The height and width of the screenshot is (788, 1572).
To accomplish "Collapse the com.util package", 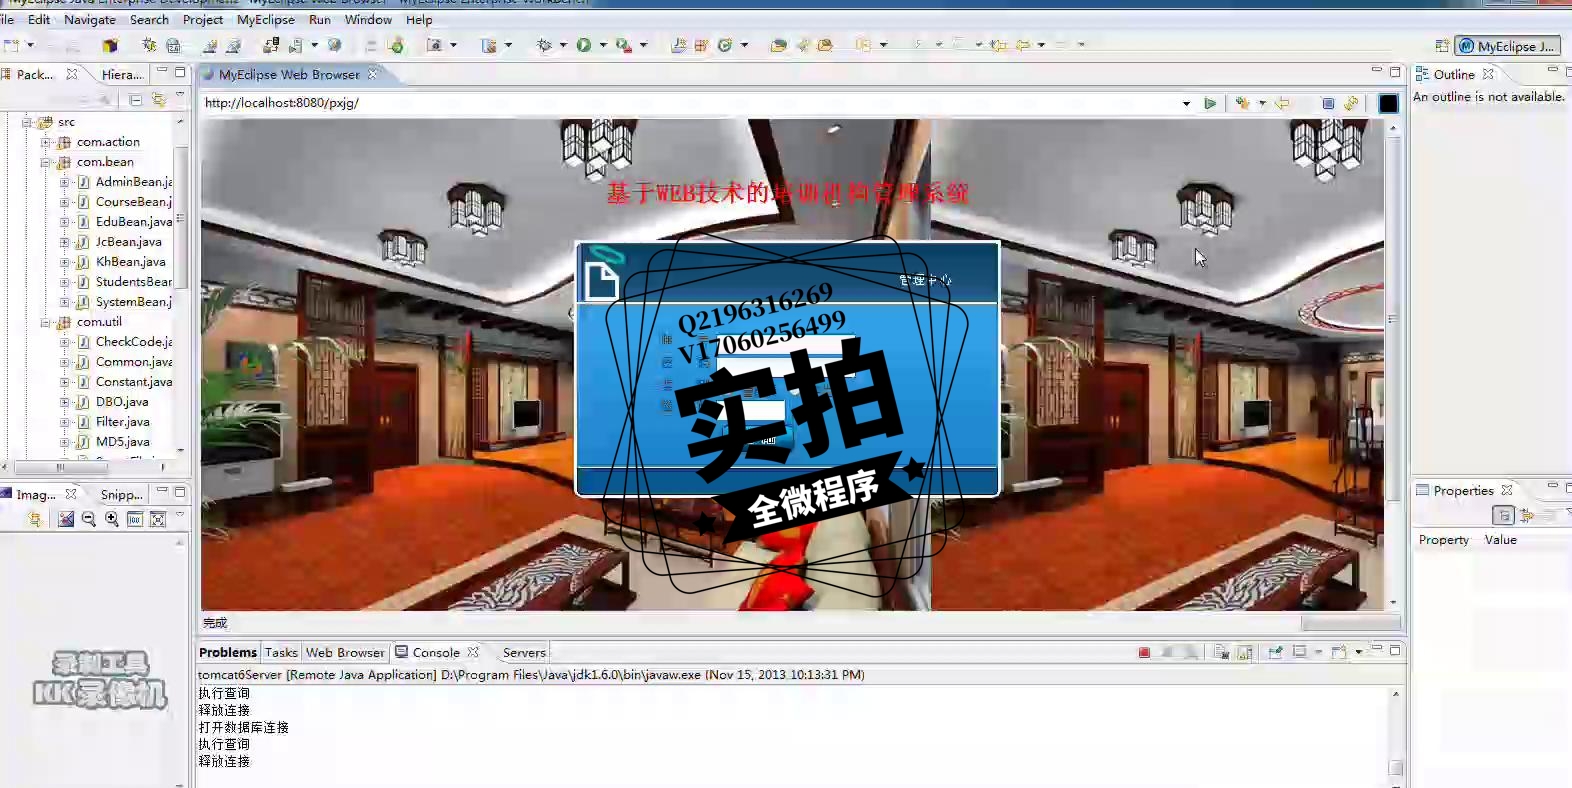I will click(x=45, y=322).
